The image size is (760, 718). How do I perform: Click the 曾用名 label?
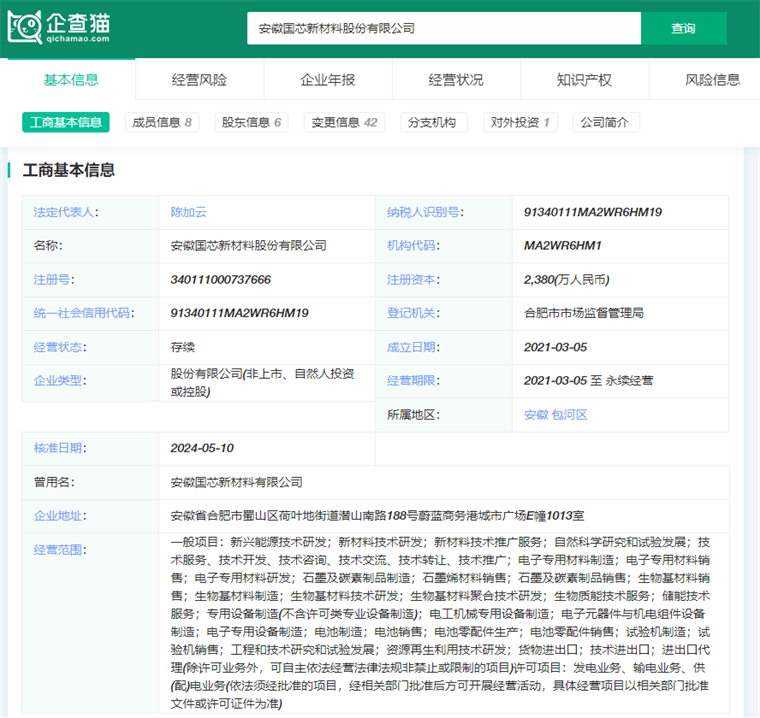[x=54, y=482]
